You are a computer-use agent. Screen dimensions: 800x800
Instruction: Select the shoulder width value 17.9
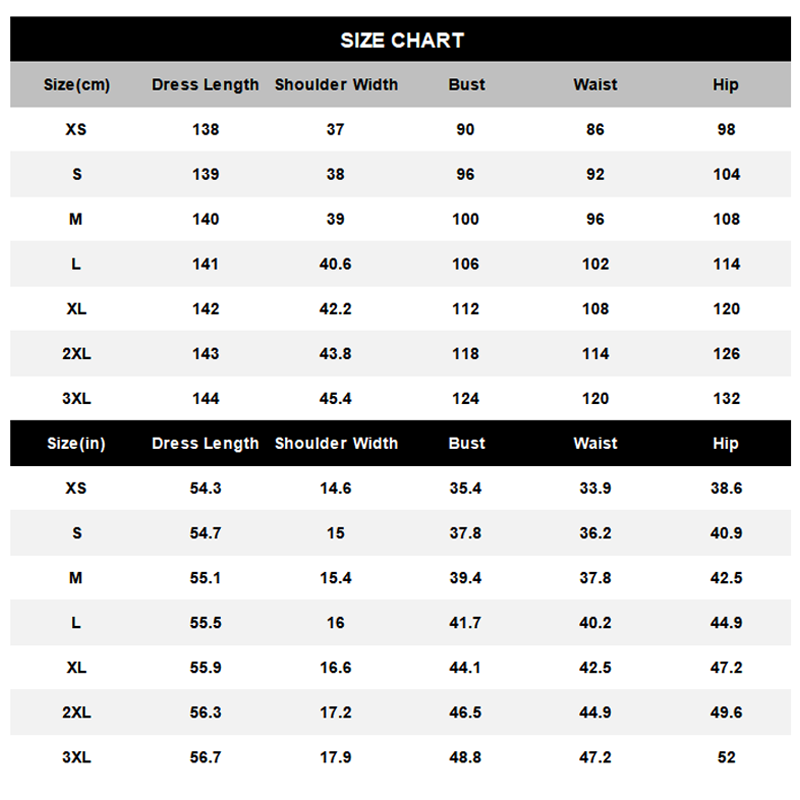[335, 757]
